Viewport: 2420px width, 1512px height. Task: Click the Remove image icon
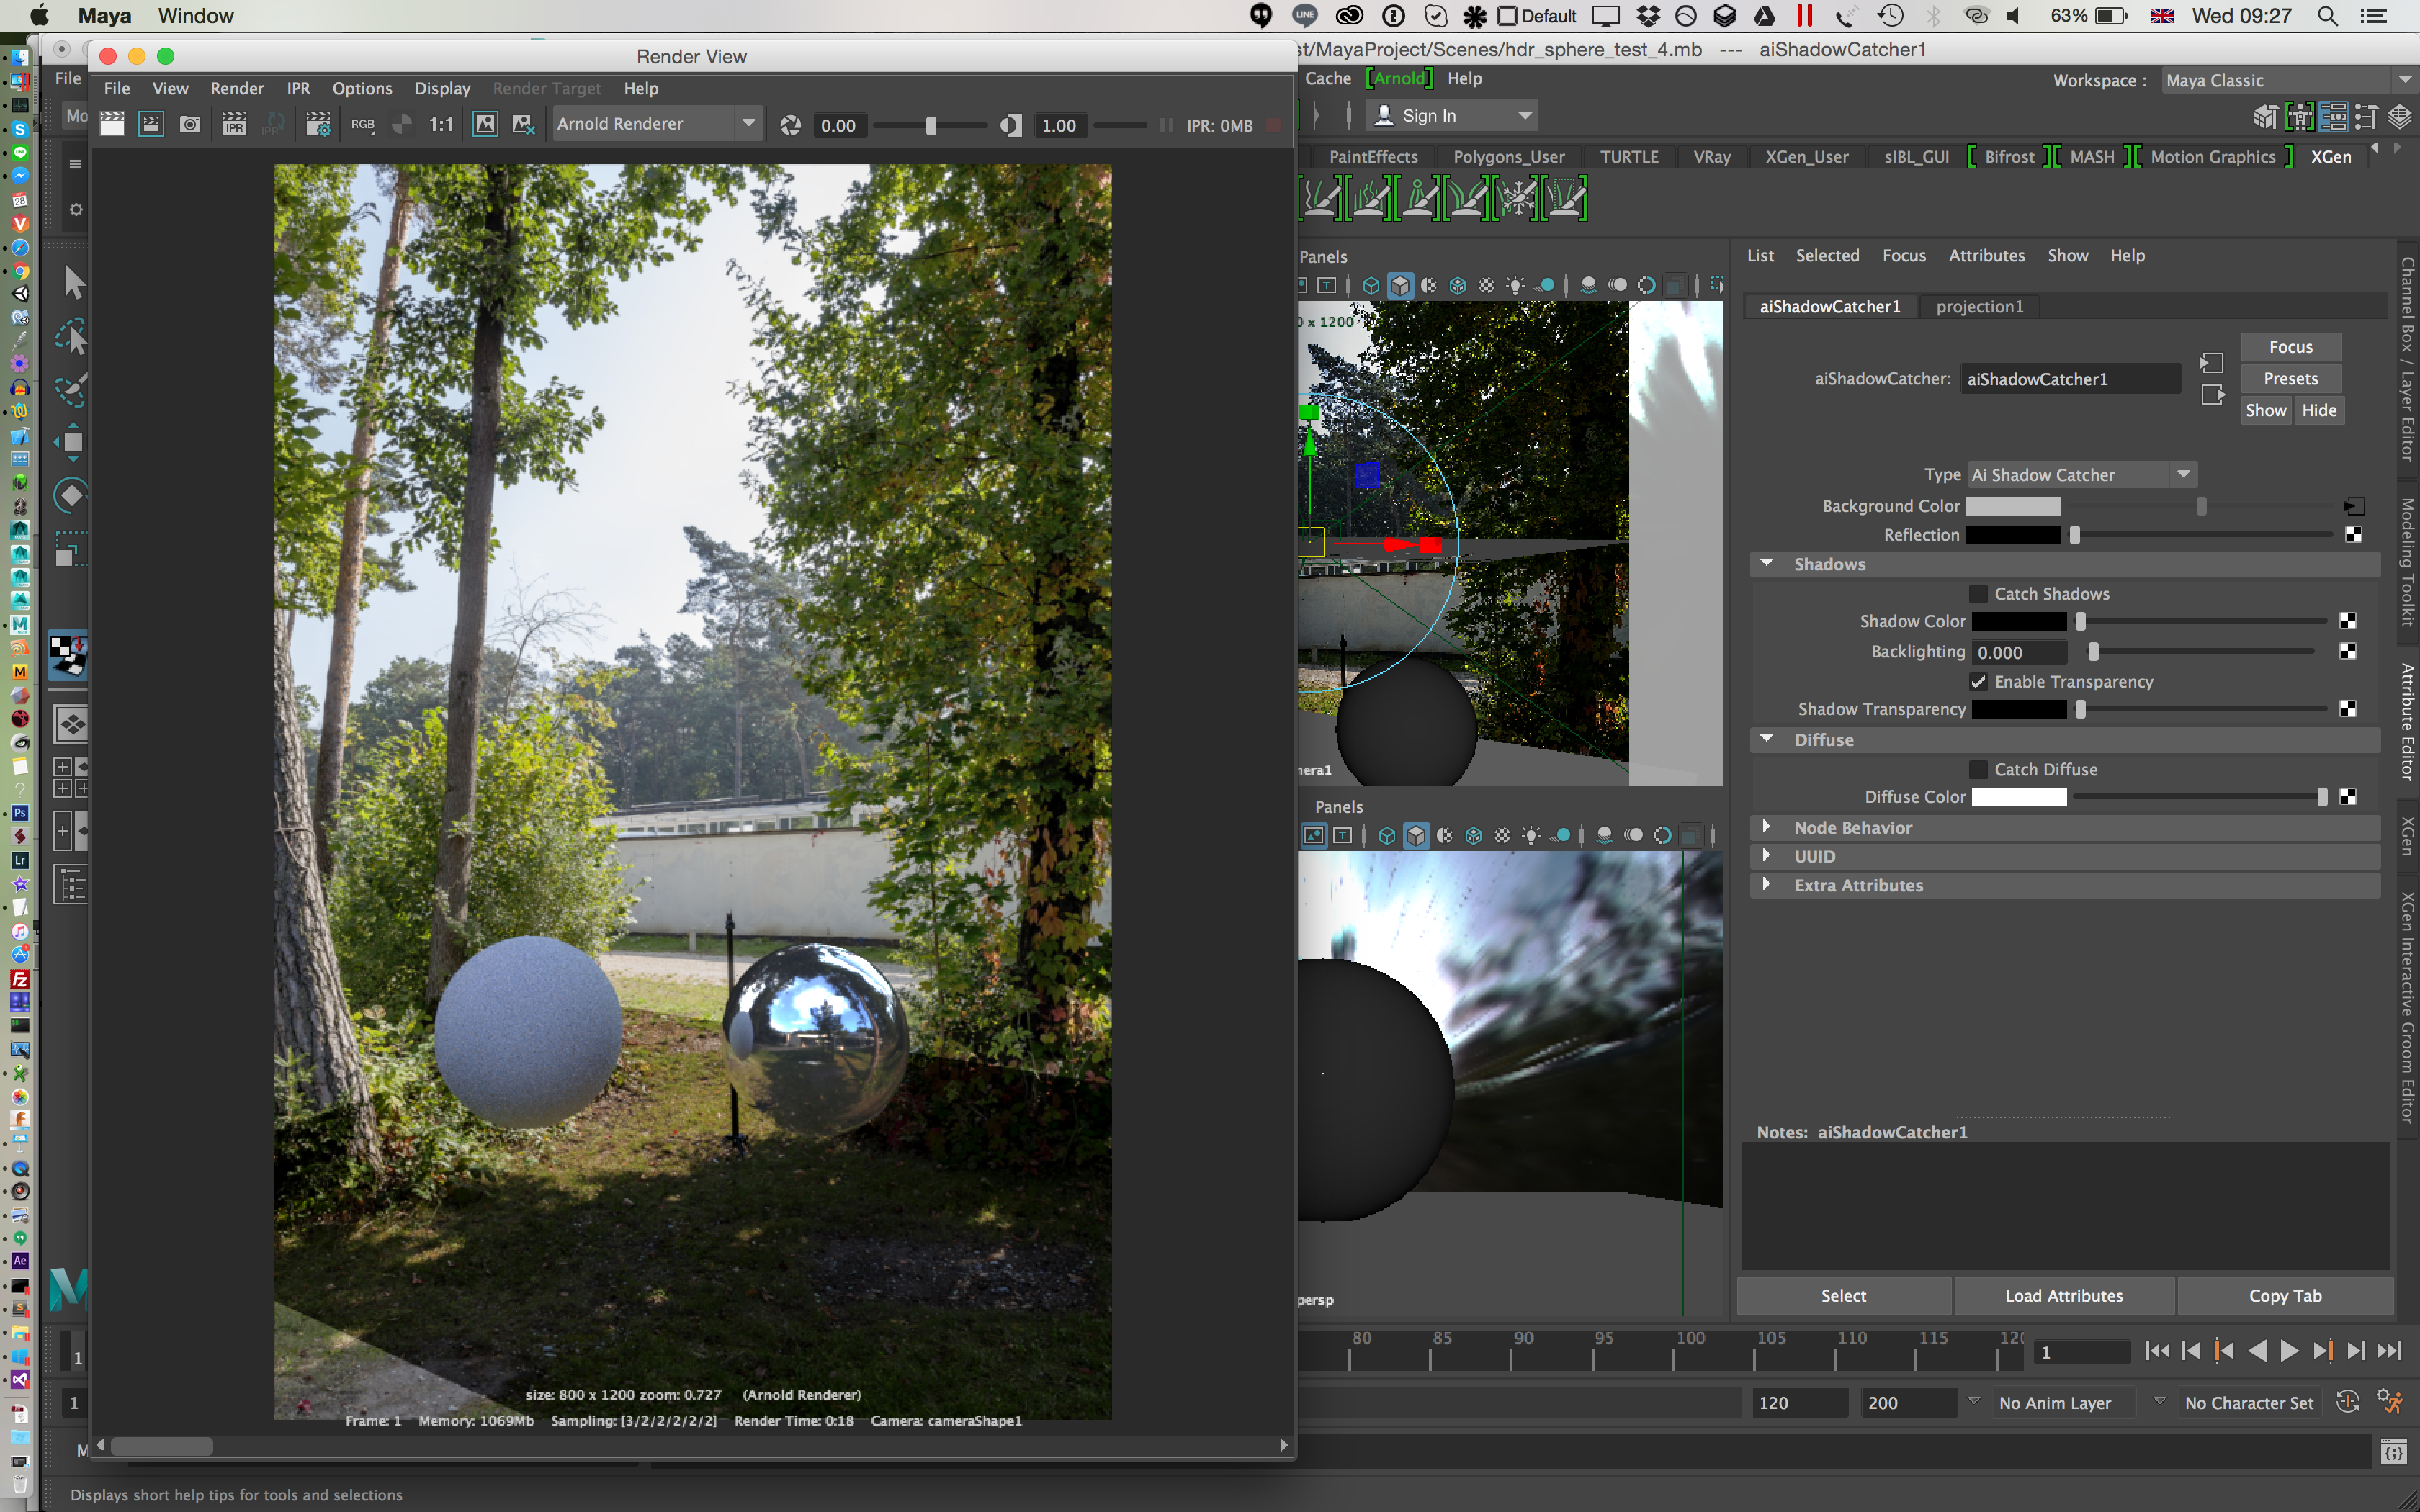click(x=523, y=124)
